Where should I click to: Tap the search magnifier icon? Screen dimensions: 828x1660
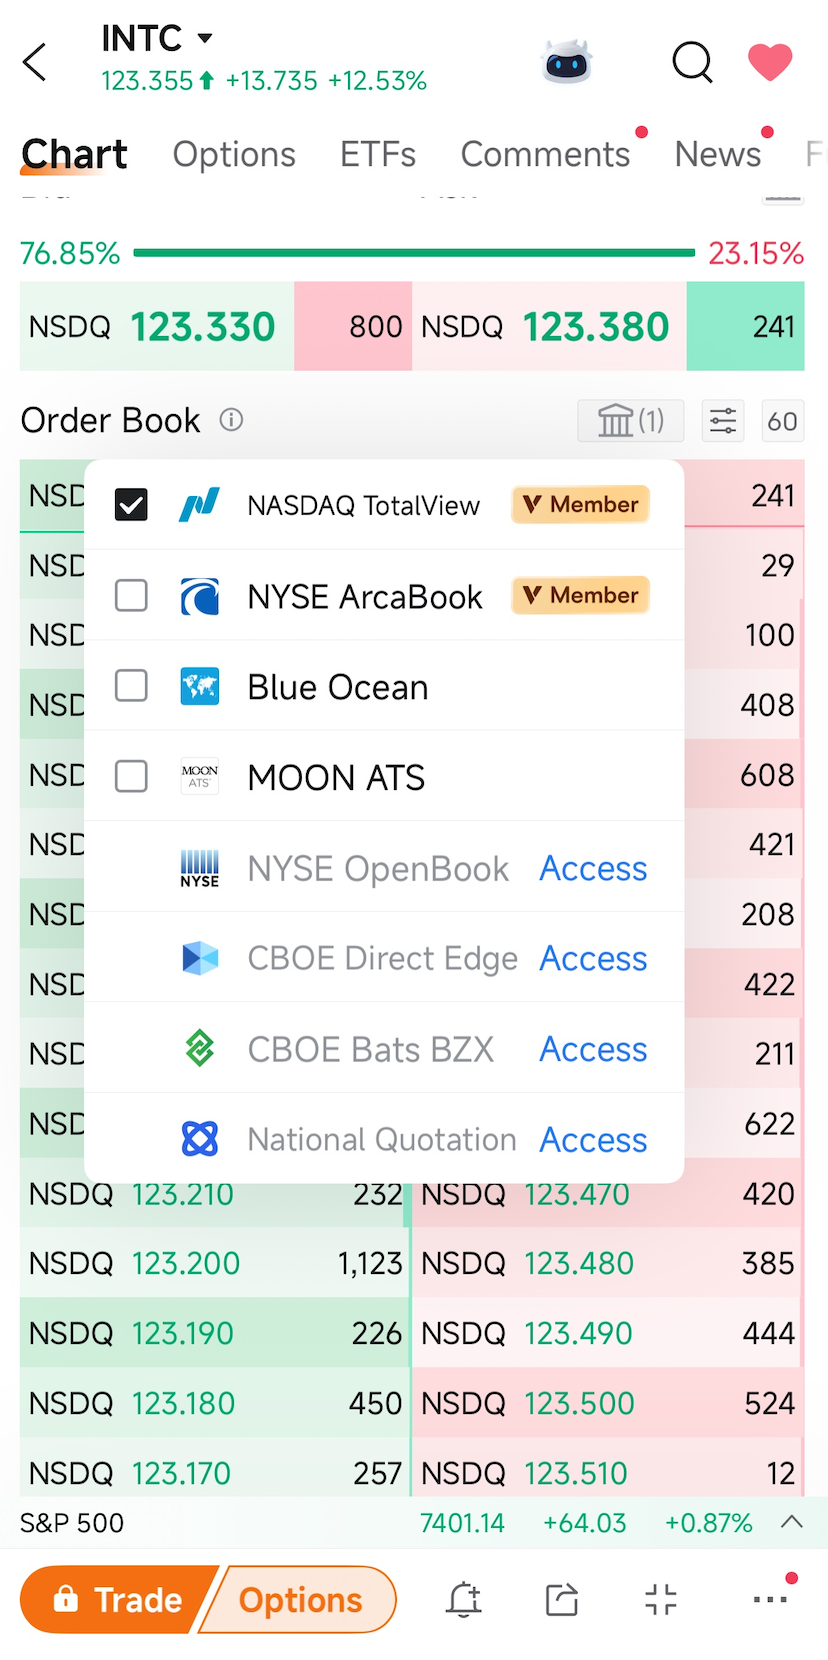(692, 62)
